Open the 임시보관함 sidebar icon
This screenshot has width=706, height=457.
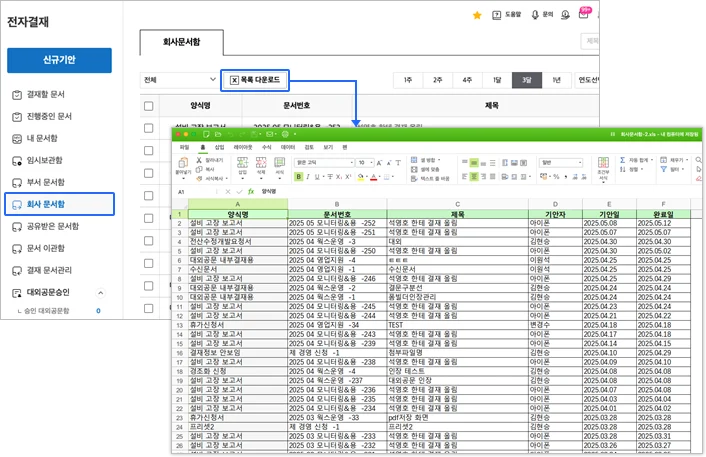(17, 161)
